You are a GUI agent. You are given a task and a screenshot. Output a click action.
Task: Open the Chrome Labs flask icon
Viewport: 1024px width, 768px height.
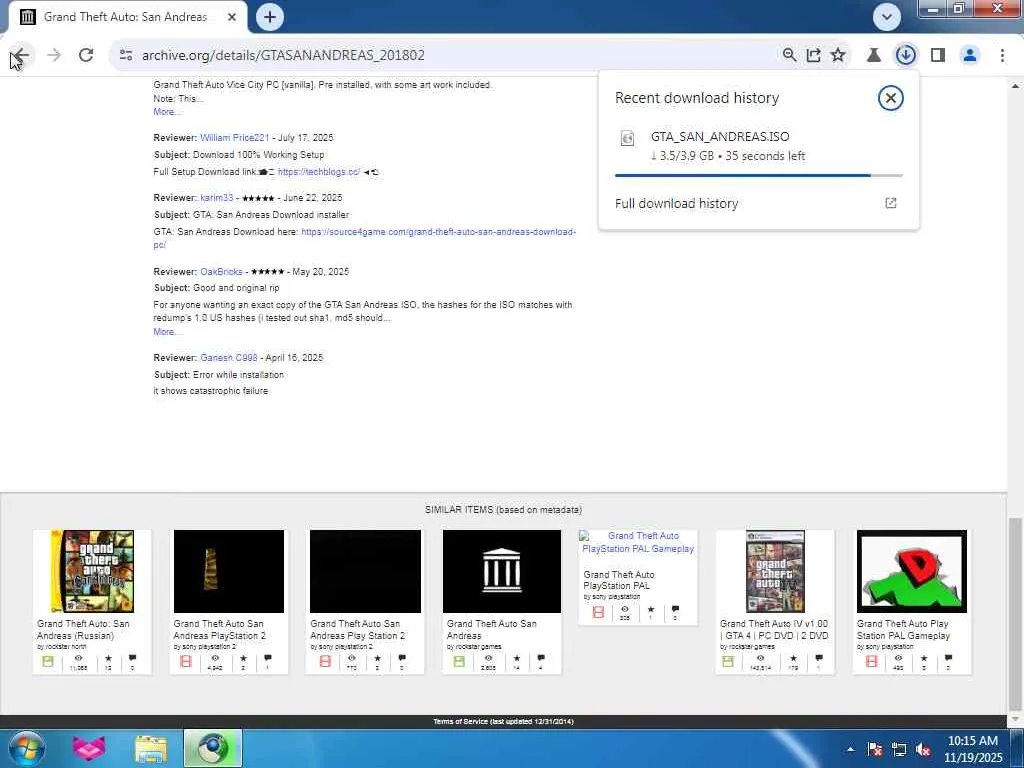point(873,56)
